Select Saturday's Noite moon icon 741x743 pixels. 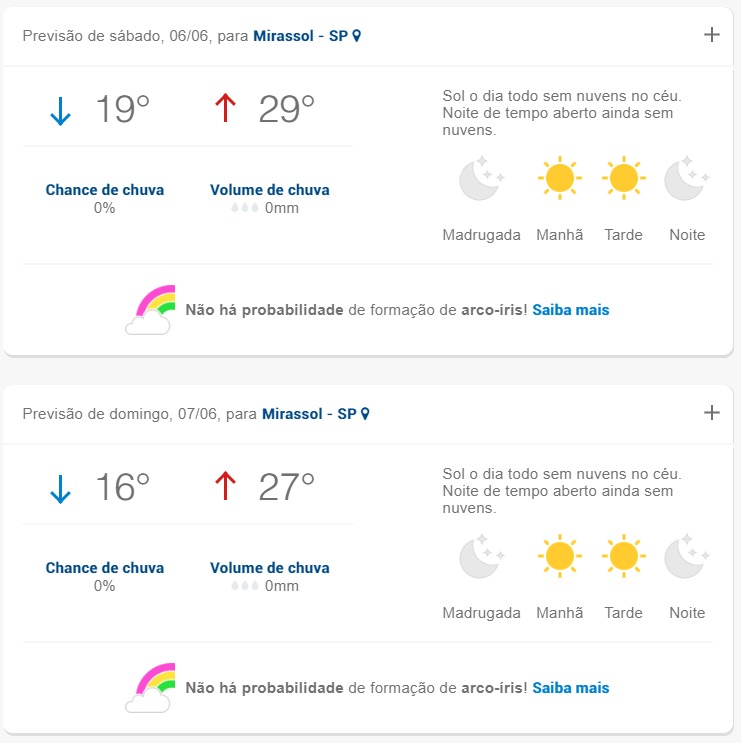coord(687,178)
